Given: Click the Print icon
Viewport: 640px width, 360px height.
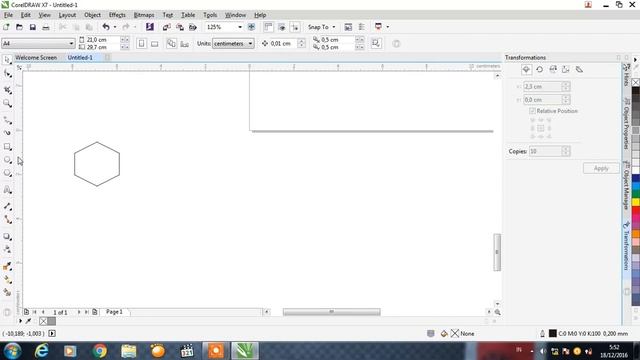Looking at the screenshot, I should (x=46, y=27).
